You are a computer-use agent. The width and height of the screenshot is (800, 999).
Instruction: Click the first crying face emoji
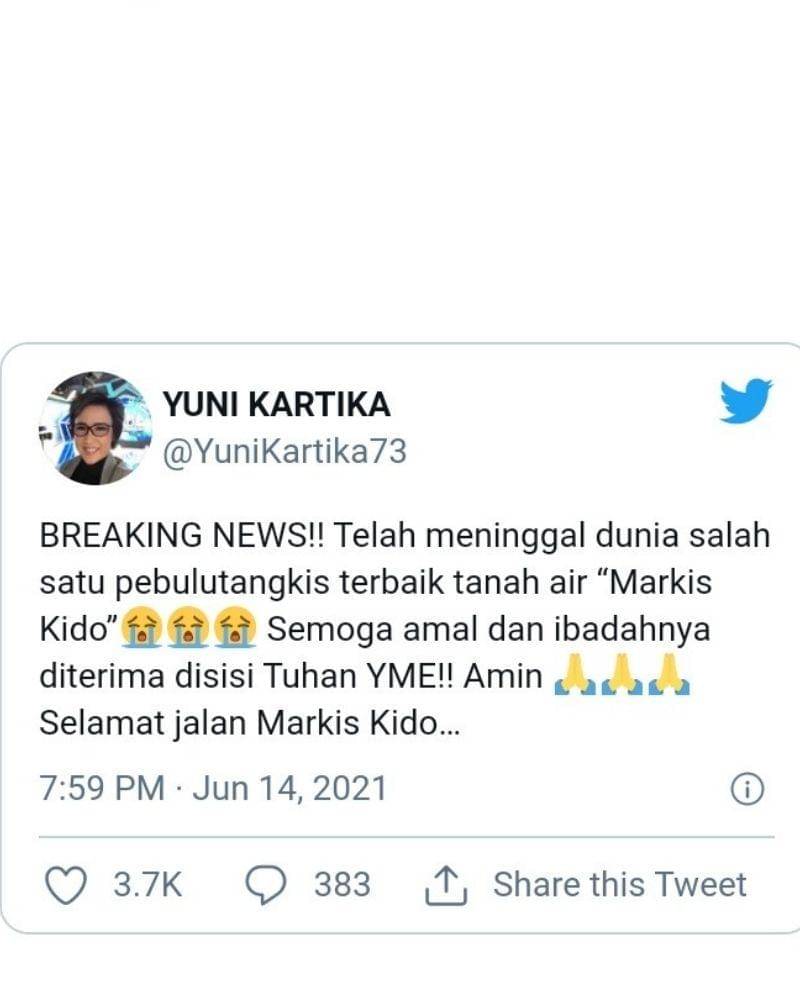141,628
